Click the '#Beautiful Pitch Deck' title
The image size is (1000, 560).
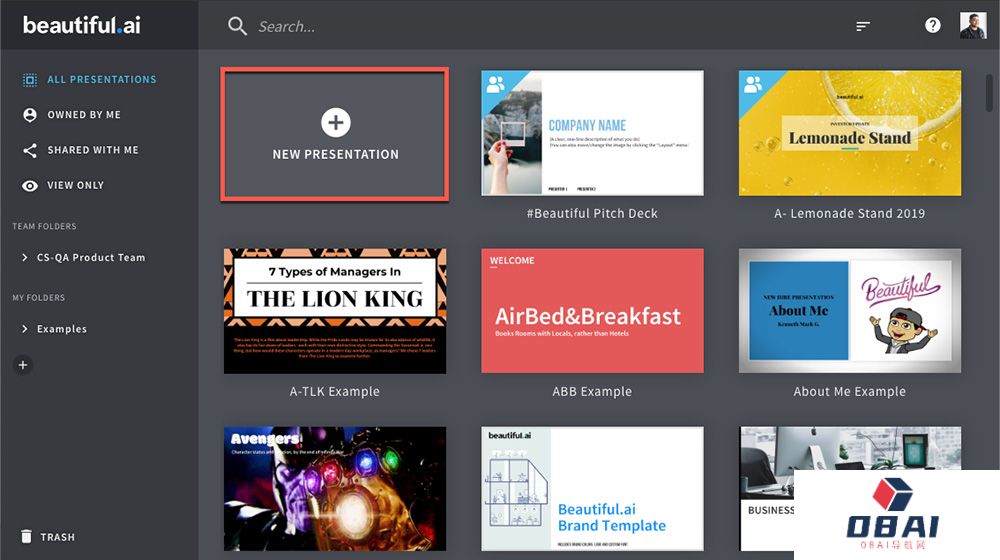tap(592, 214)
